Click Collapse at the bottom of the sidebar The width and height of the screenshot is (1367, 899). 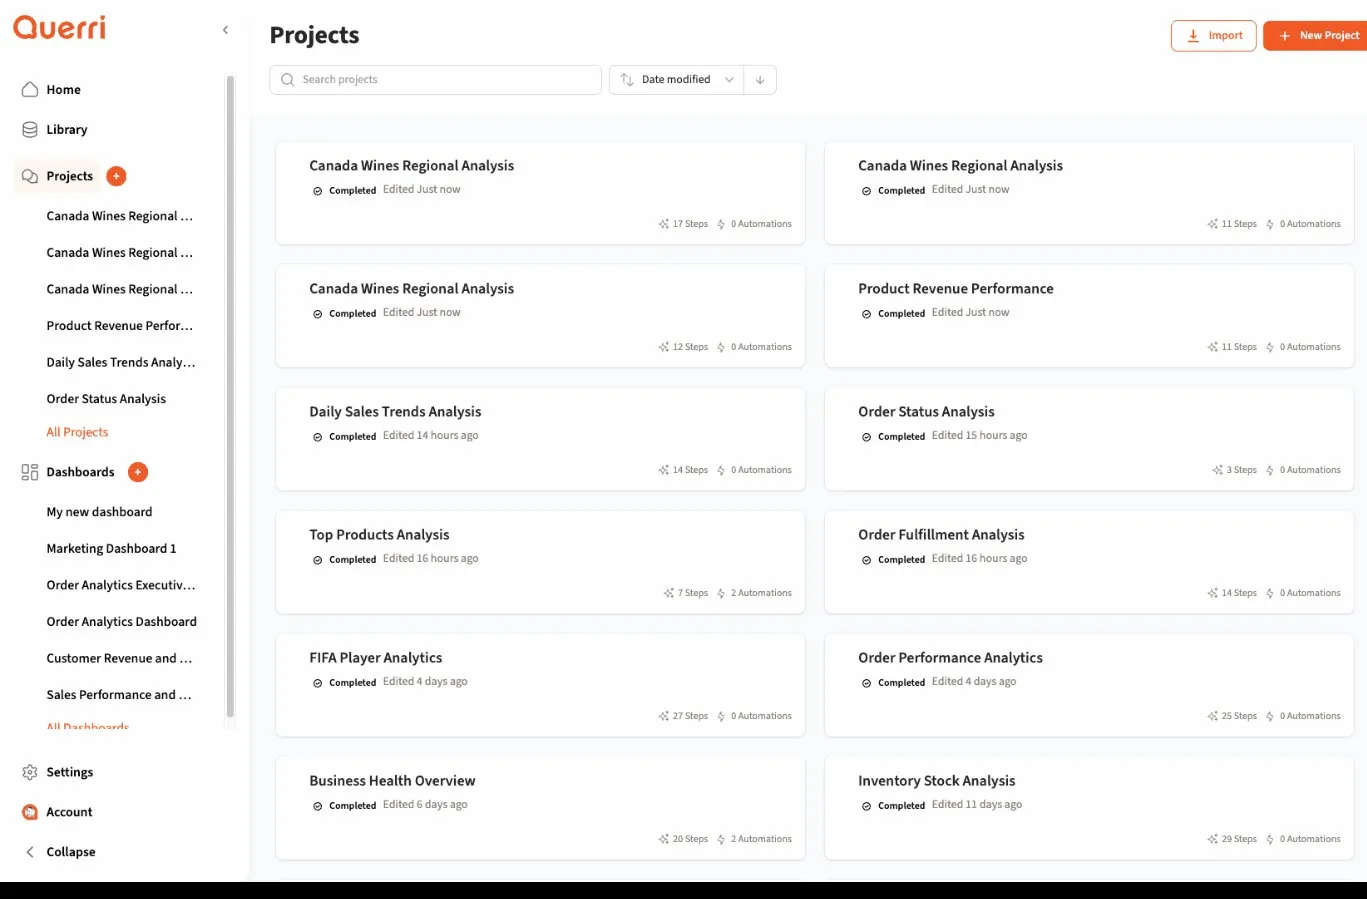pyautogui.click(x=70, y=852)
